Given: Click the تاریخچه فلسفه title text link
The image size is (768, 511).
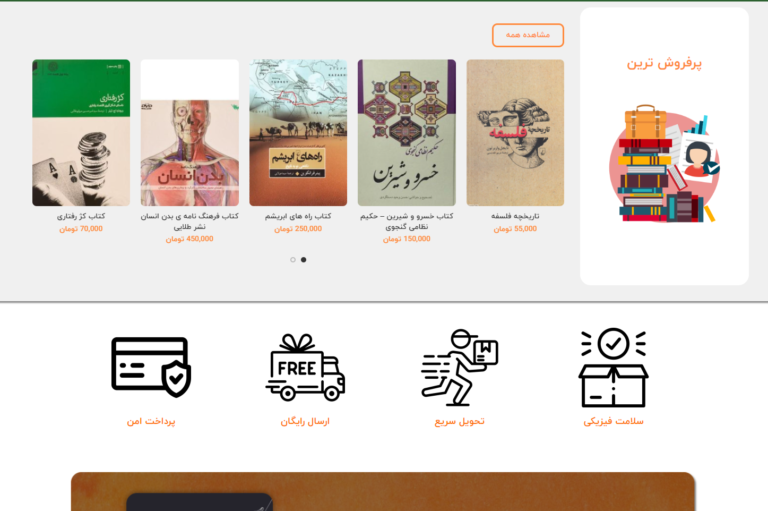Looking at the screenshot, I should [515, 216].
